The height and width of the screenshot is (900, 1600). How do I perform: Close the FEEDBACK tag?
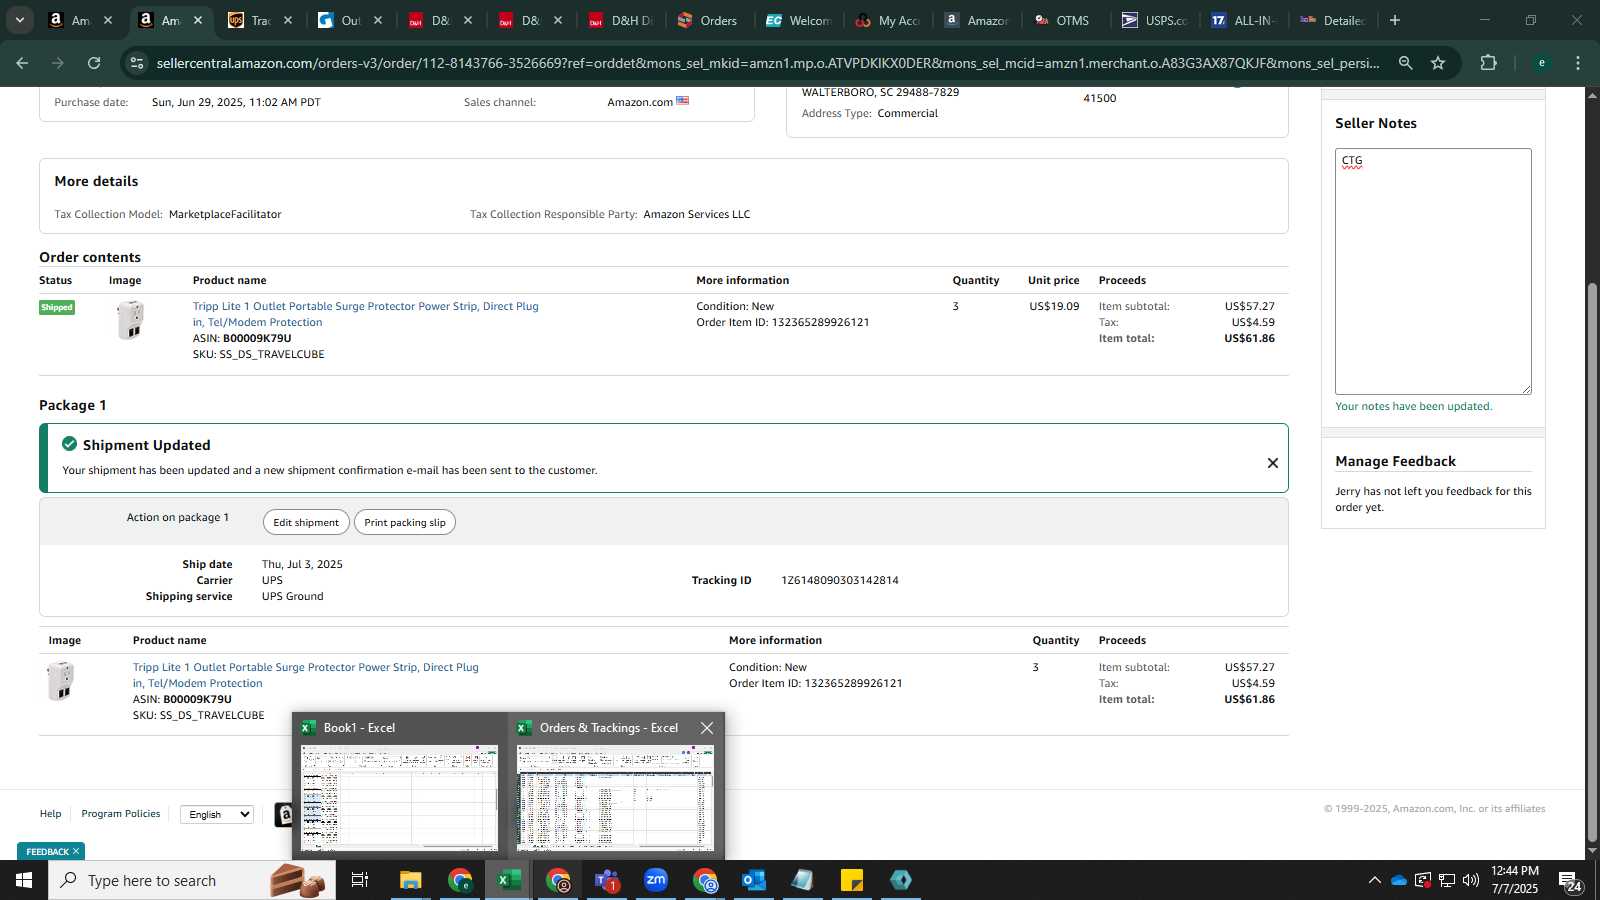76,851
